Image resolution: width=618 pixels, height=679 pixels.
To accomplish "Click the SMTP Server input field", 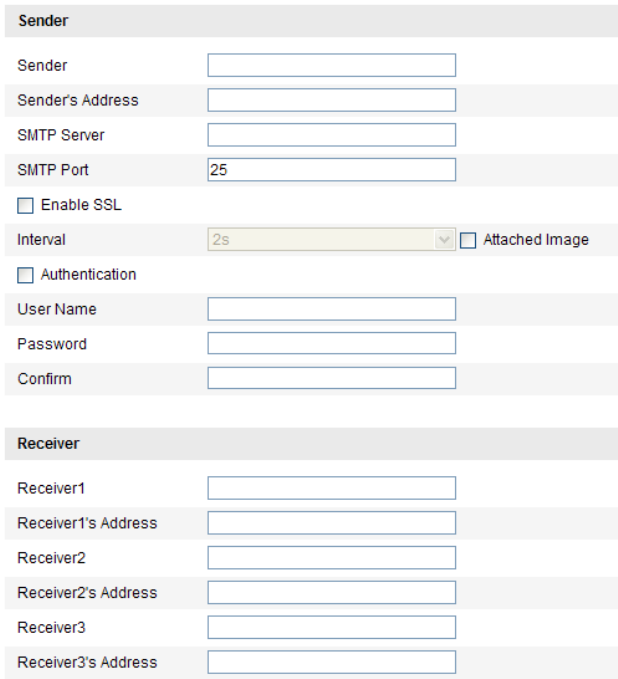I will (x=331, y=135).
